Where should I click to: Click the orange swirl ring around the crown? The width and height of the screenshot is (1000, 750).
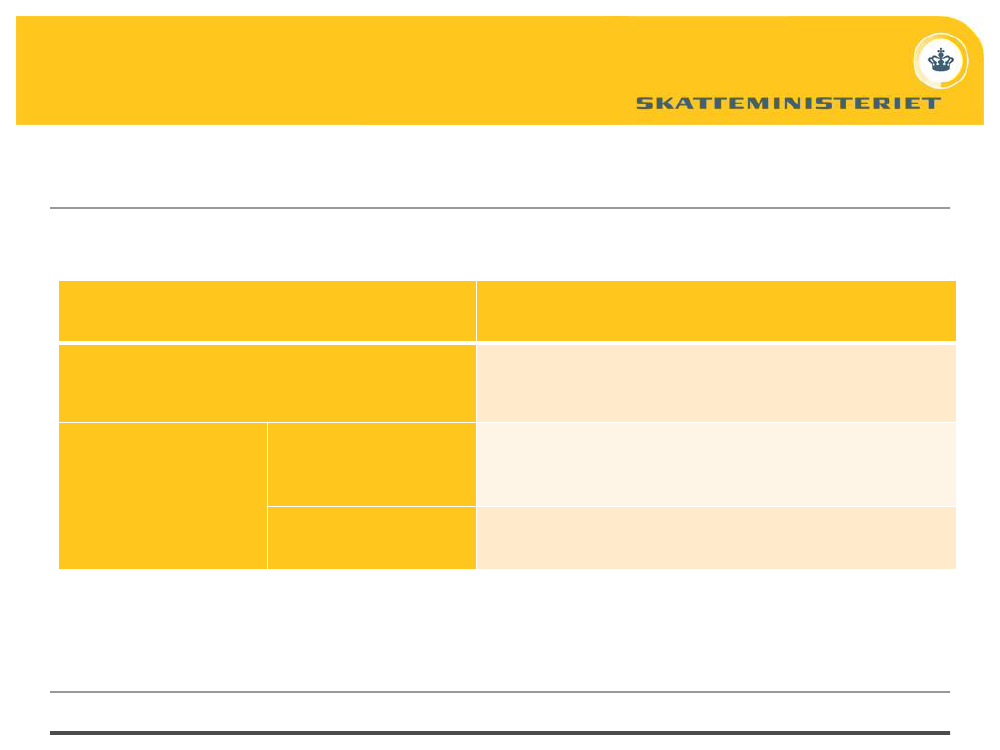pos(941,61)
